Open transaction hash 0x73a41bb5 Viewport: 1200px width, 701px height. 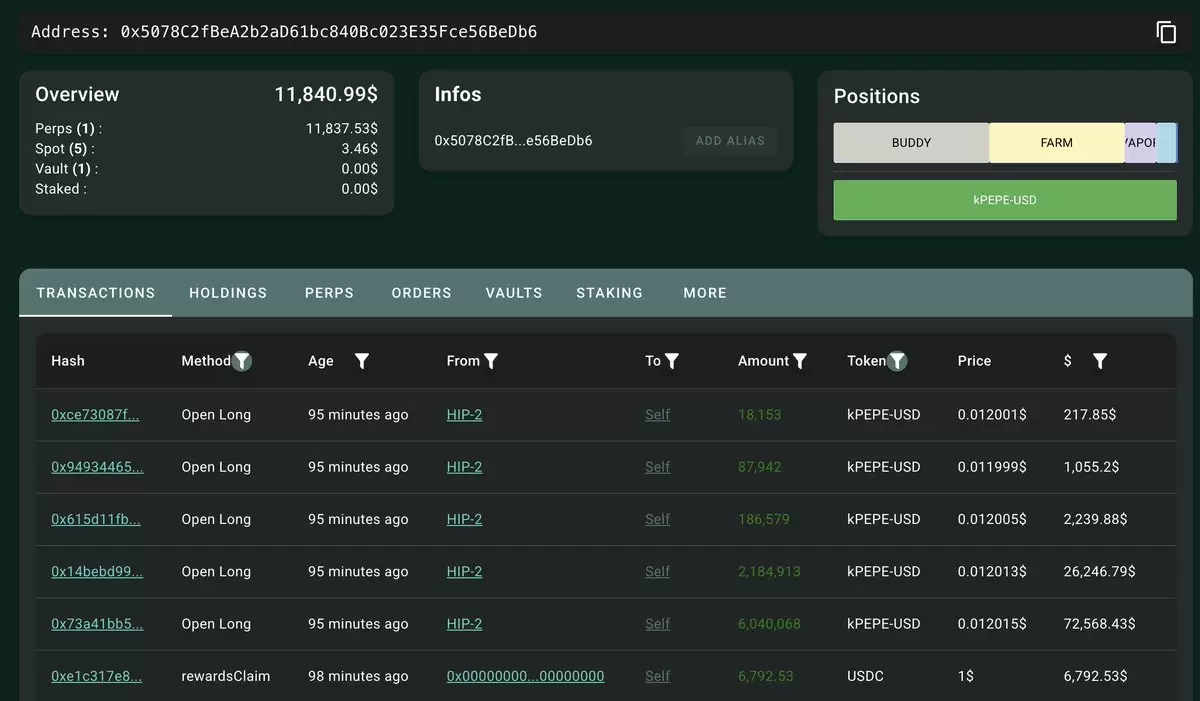[x=97, y=624]
